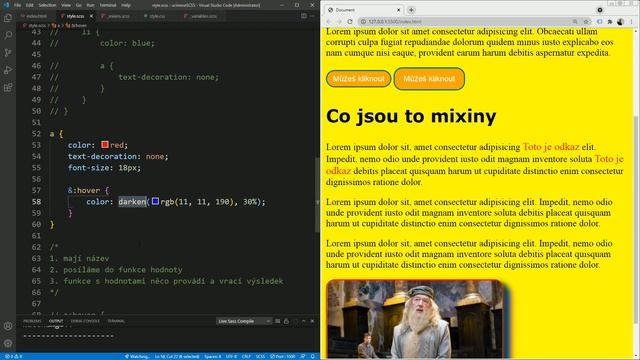
Task: Open Chrome three-dot menu
Action: pos(631,22)
